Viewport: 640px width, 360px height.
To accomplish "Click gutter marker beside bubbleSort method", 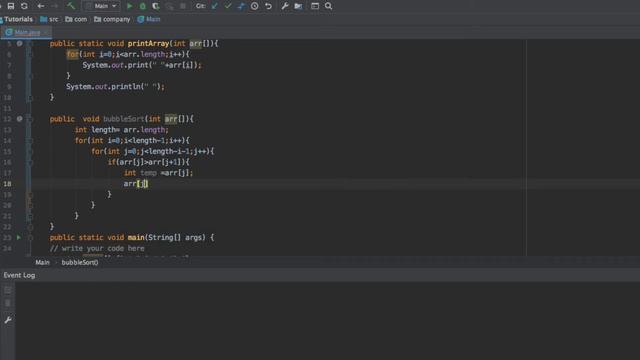I will 19,119.
